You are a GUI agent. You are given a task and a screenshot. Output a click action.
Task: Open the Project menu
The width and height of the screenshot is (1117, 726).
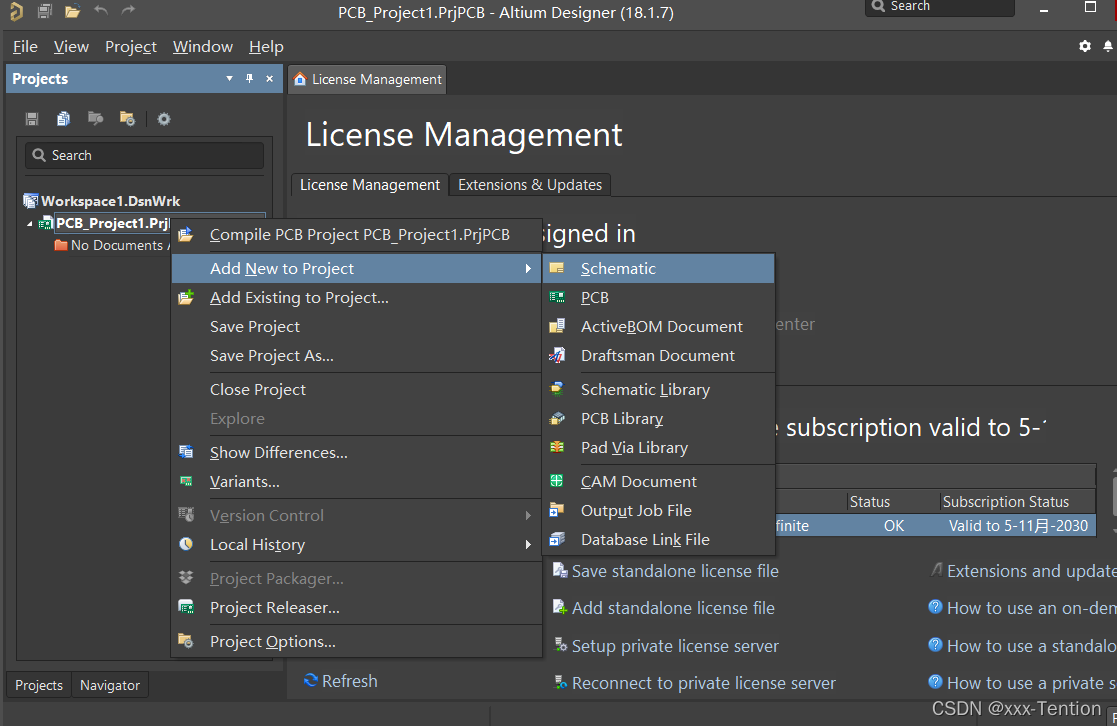point(131,47)
